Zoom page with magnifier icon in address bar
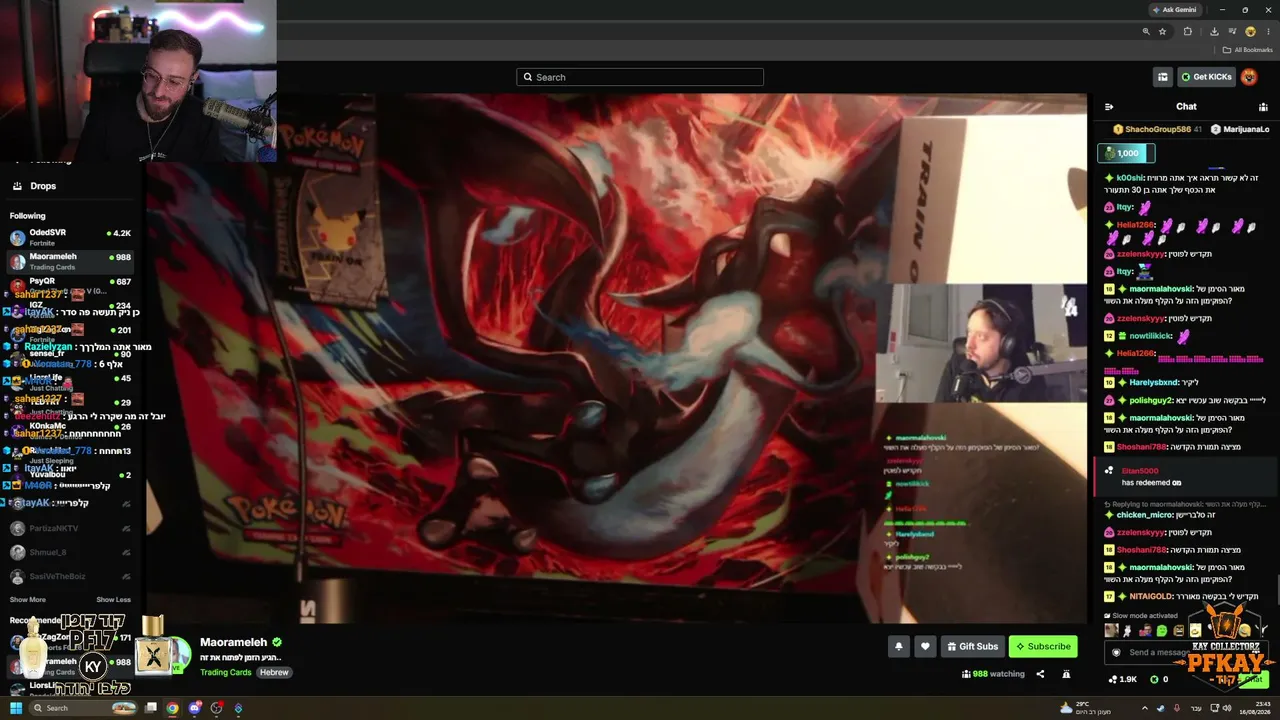The image size is (1280, 720). [x=1146, y=31]
